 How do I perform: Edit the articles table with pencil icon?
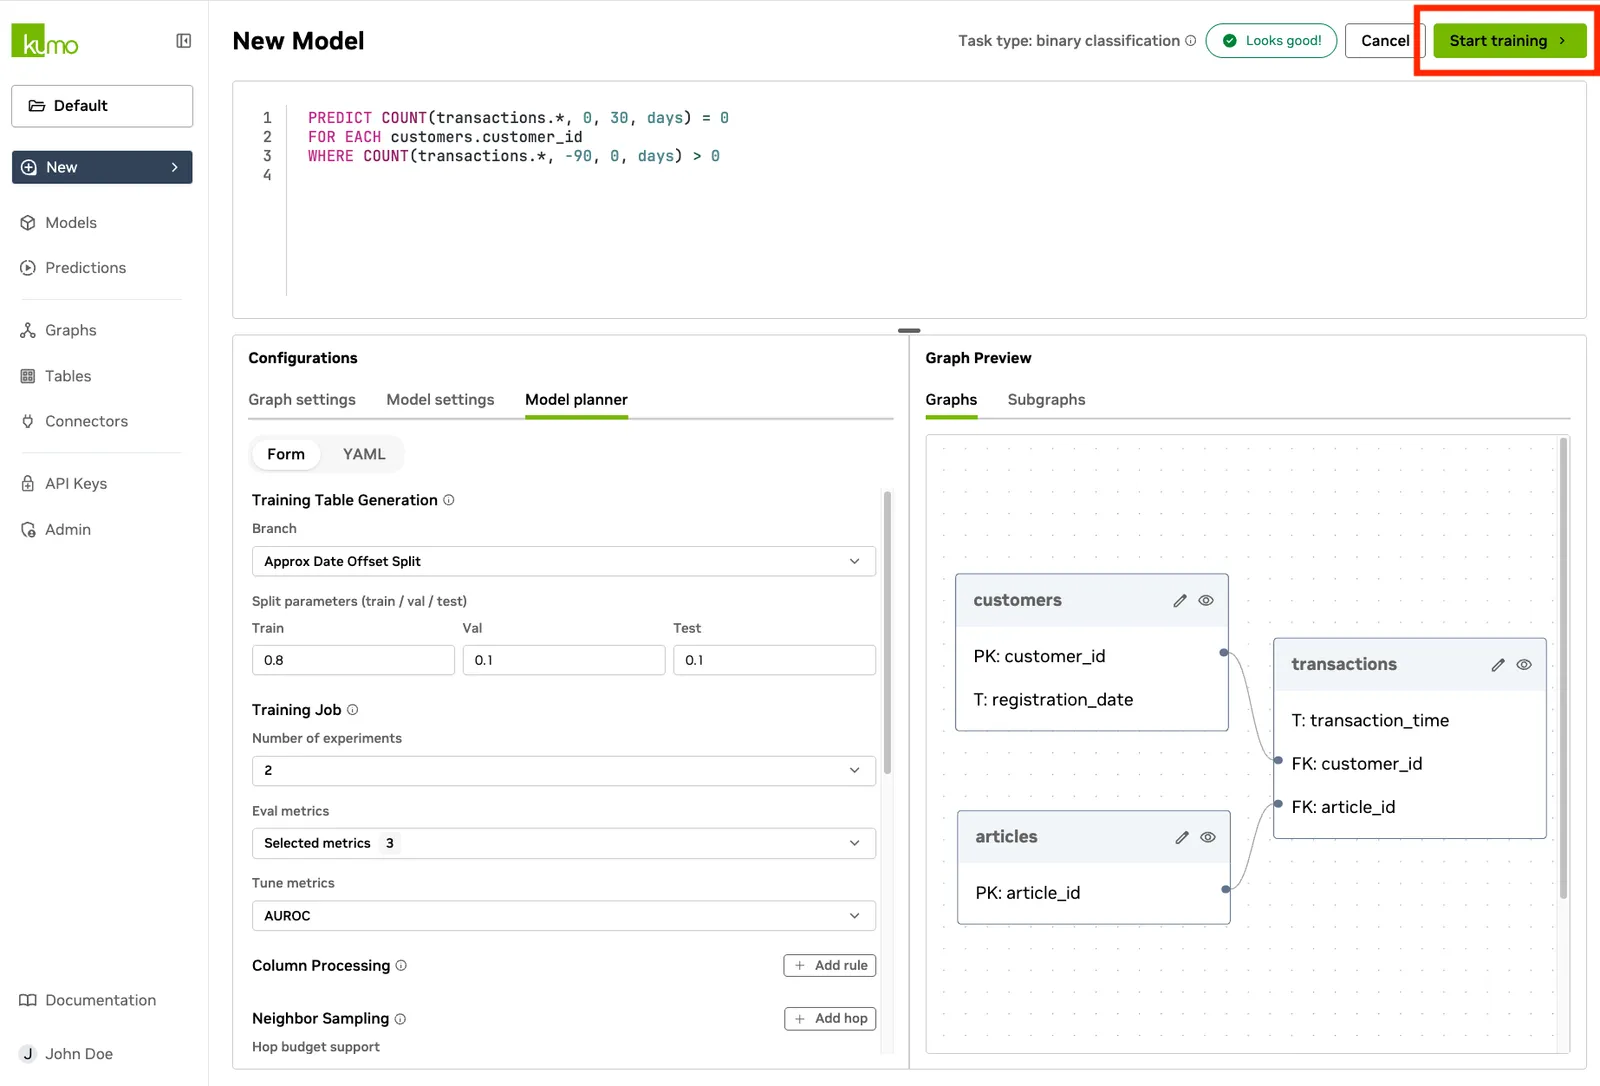point(1182,837)
